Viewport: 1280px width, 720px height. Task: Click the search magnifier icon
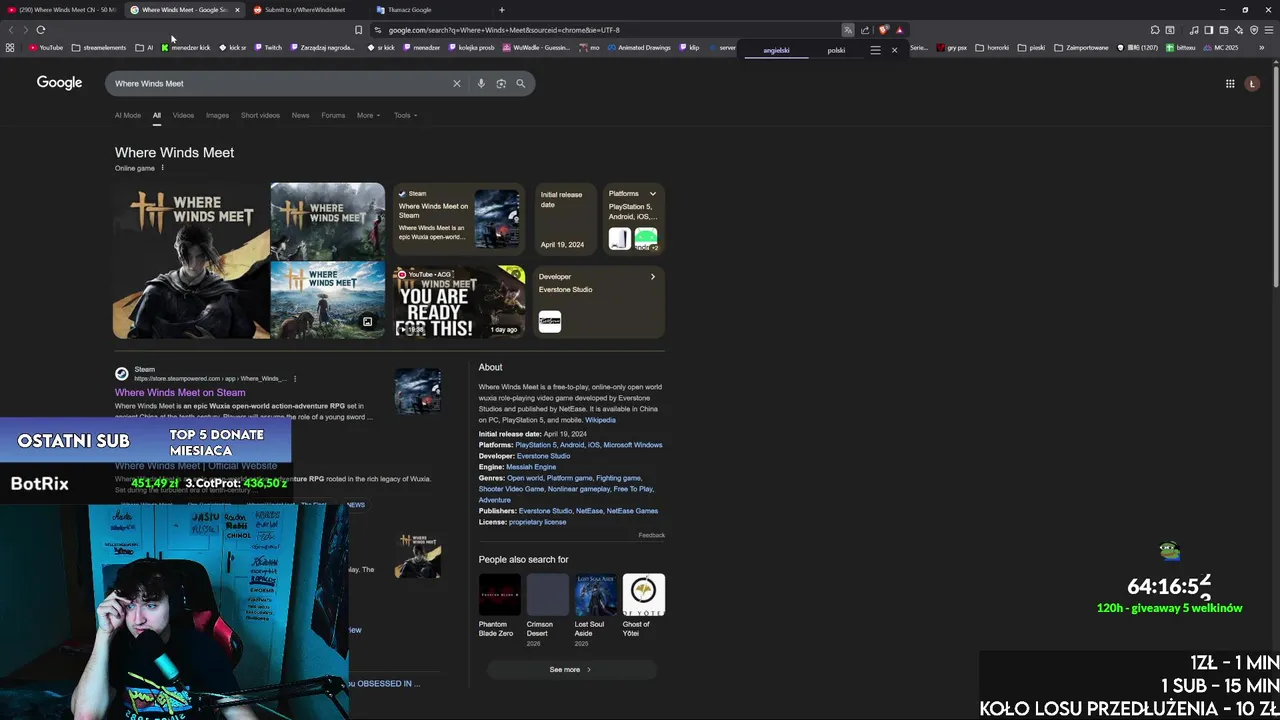[x=520, y=84]
